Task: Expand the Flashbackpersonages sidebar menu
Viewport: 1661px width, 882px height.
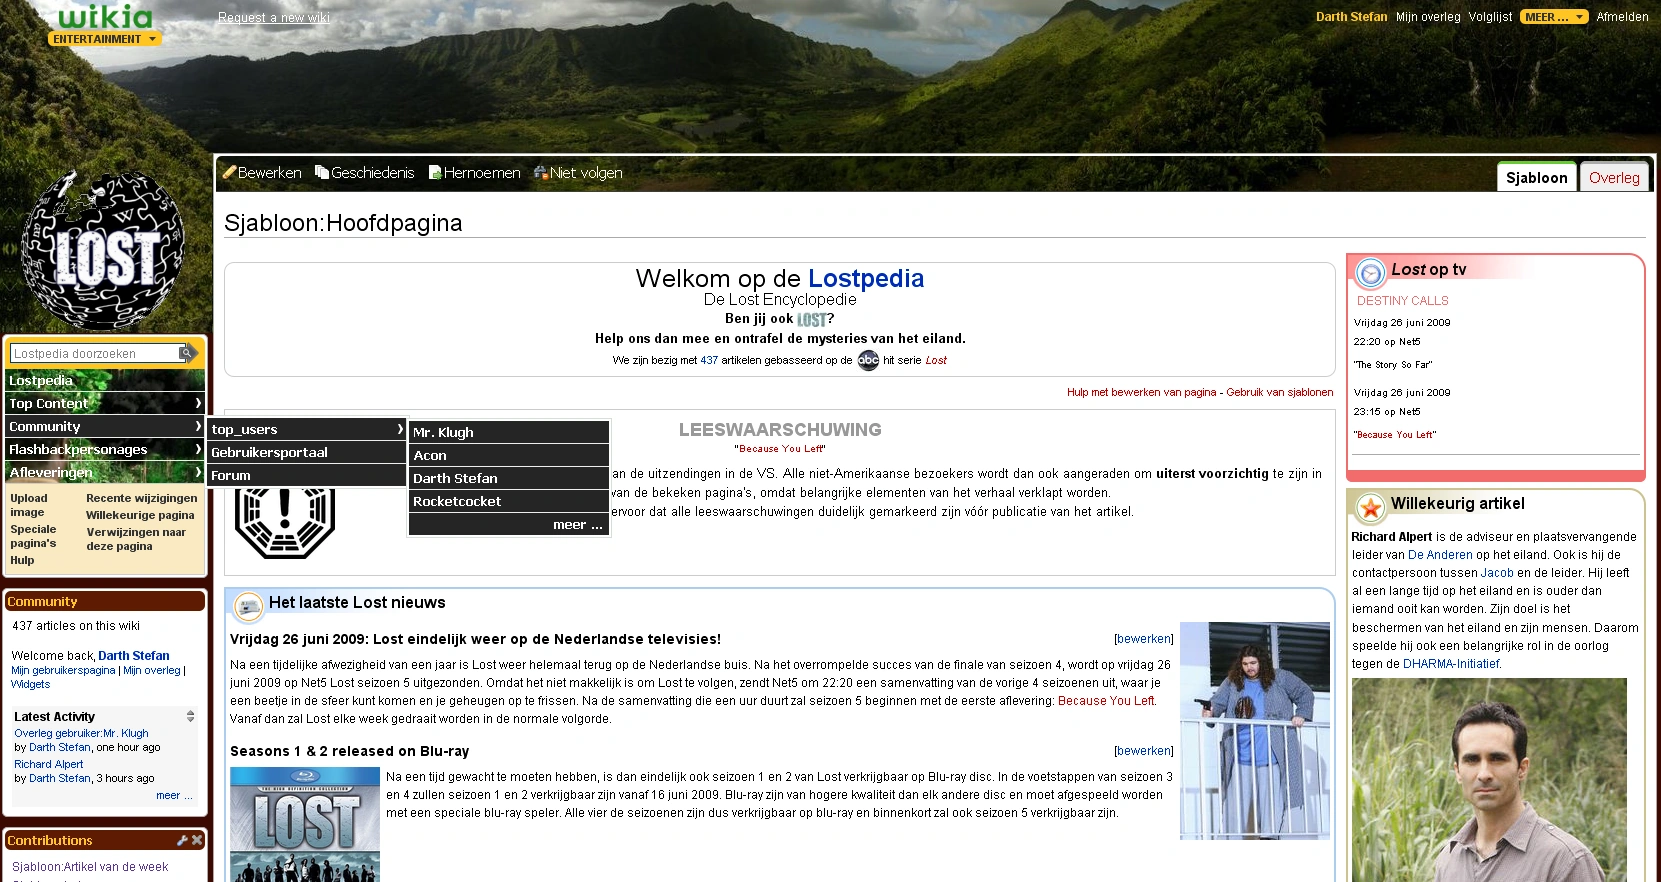Action: (x=105, y=449)
